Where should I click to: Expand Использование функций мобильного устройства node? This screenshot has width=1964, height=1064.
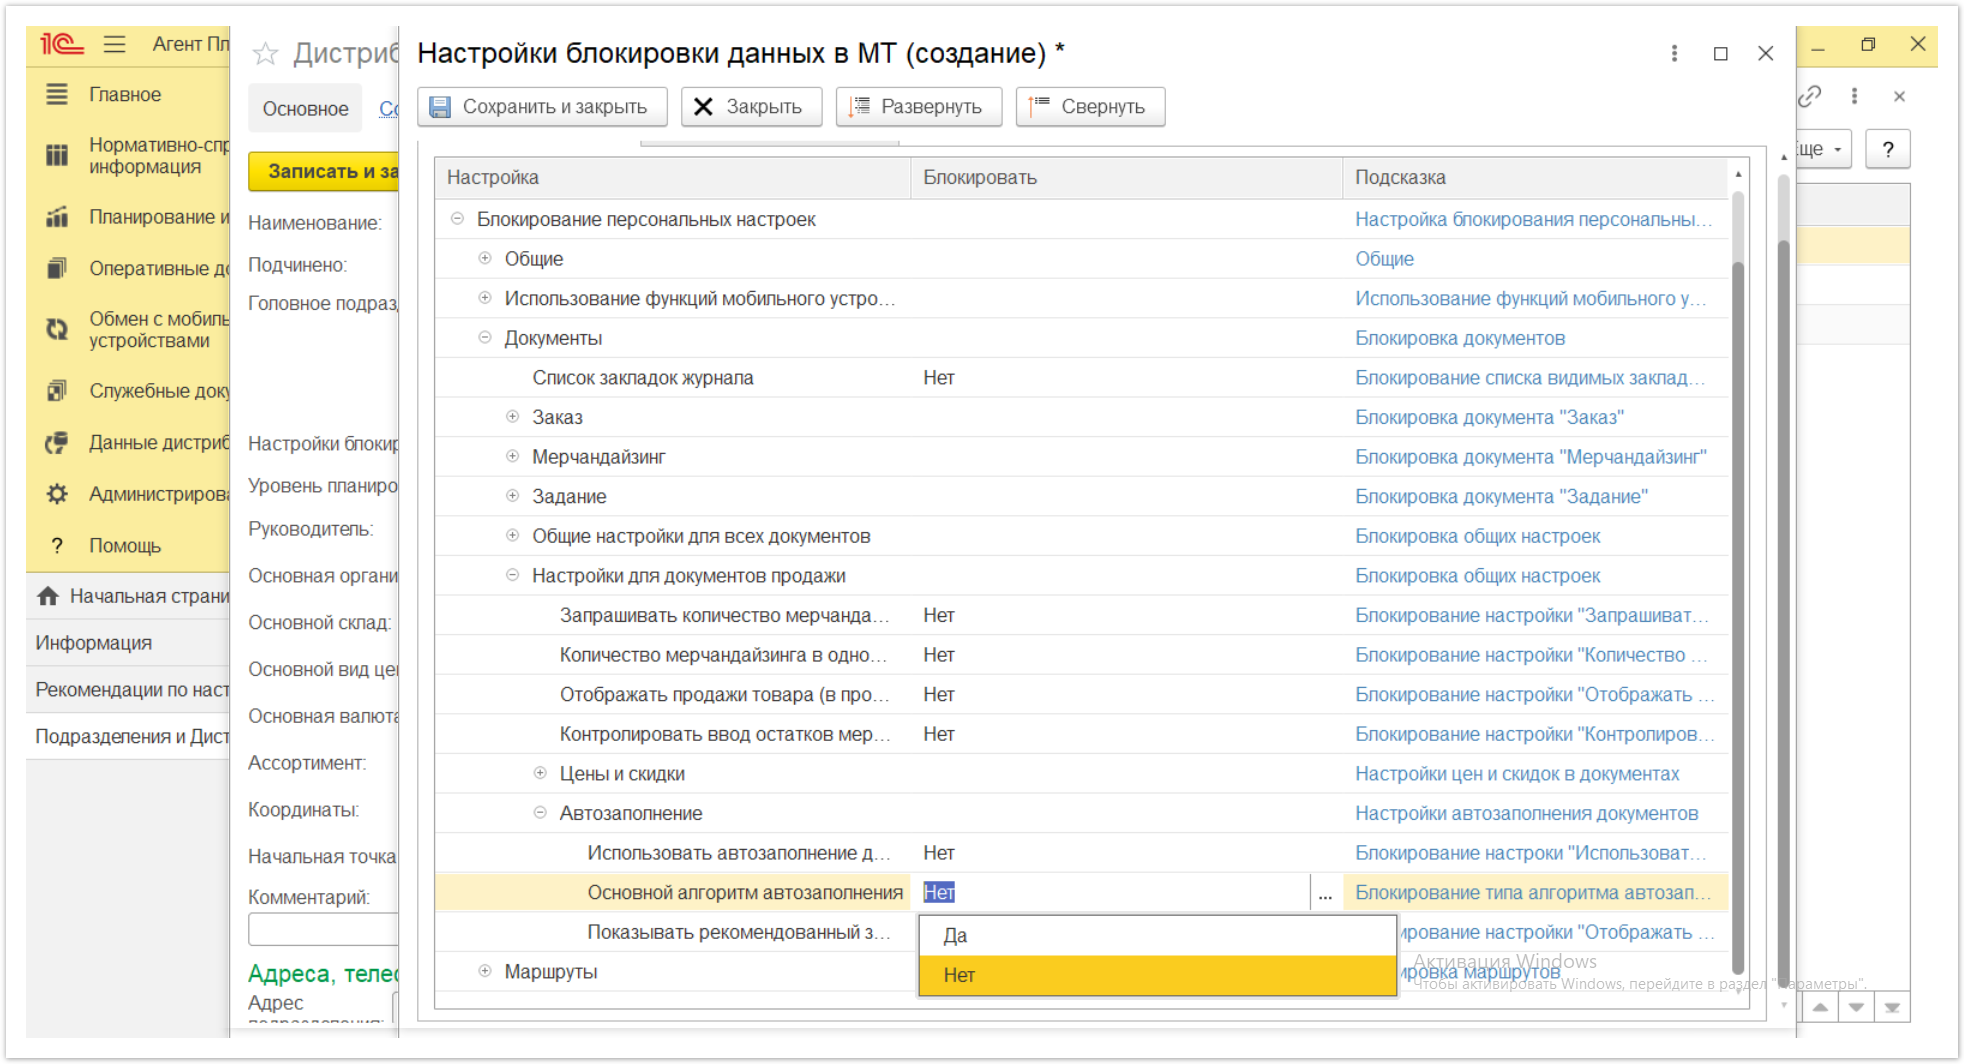(x=485, y=297)
